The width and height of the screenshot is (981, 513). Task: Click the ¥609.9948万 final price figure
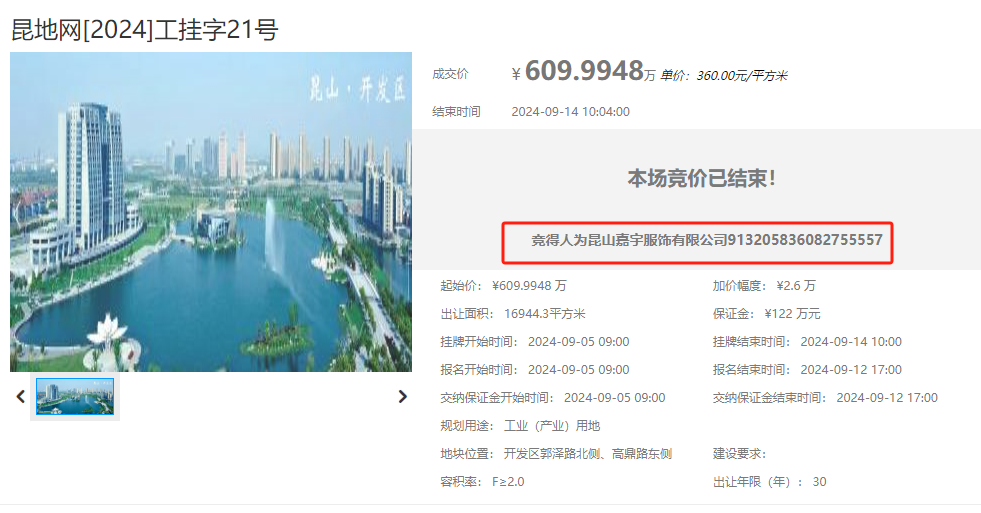(x=584, y=71)
